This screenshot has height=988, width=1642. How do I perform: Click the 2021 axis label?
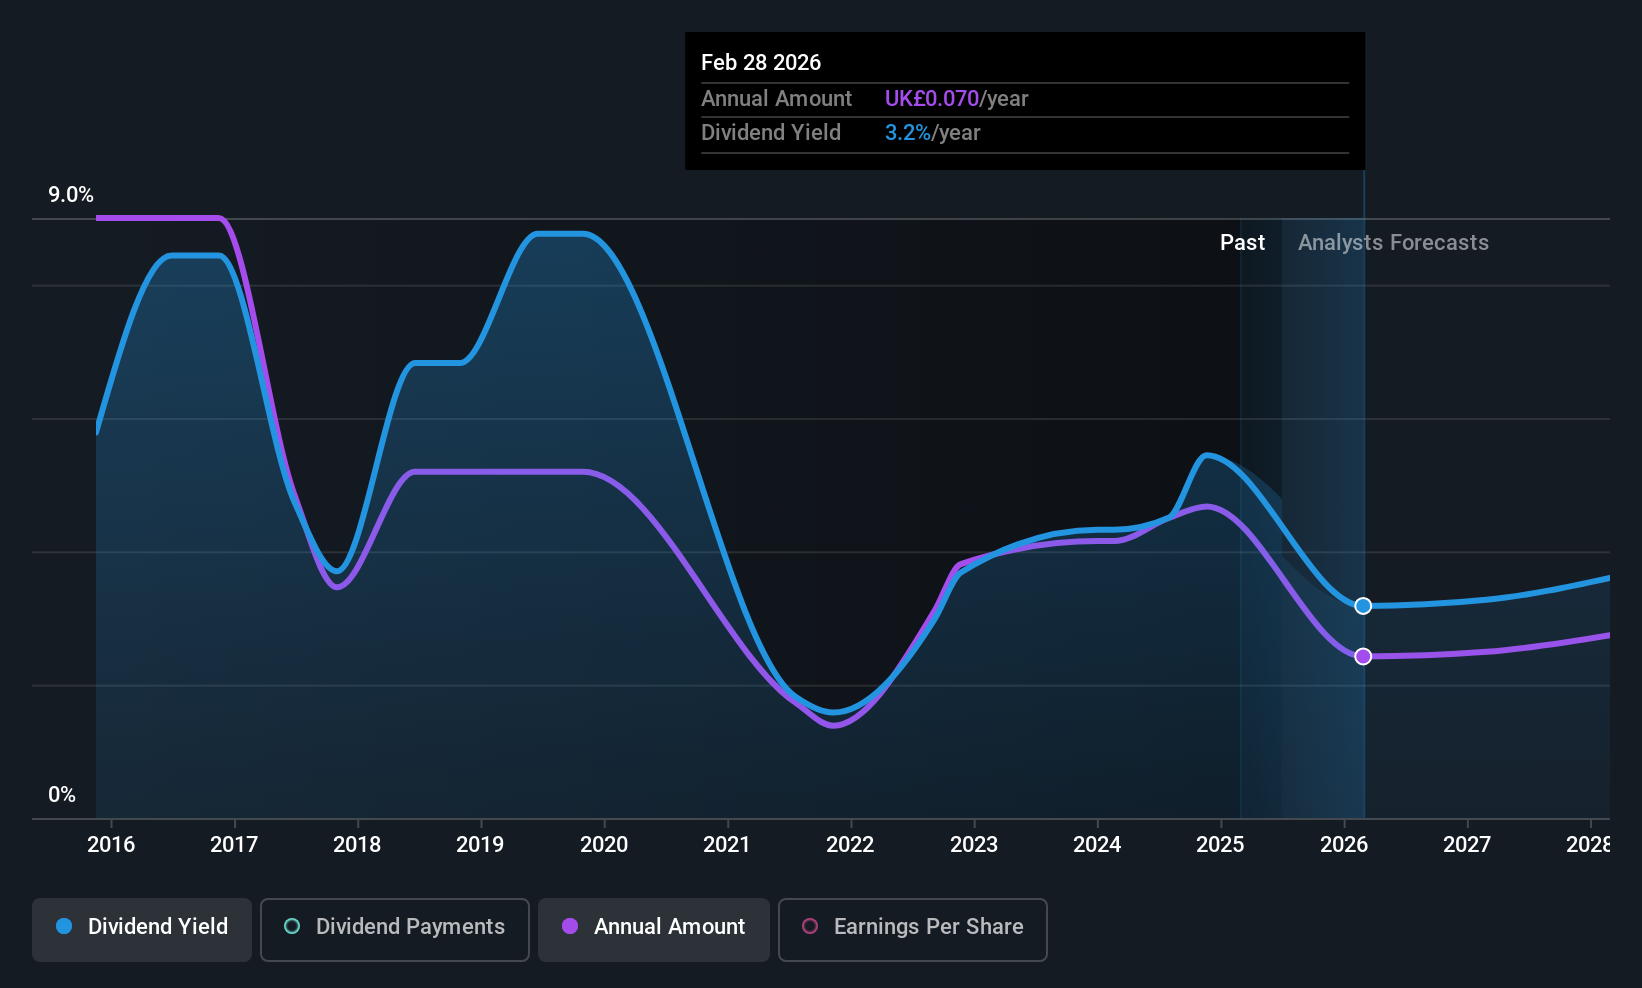coord(727,845)
